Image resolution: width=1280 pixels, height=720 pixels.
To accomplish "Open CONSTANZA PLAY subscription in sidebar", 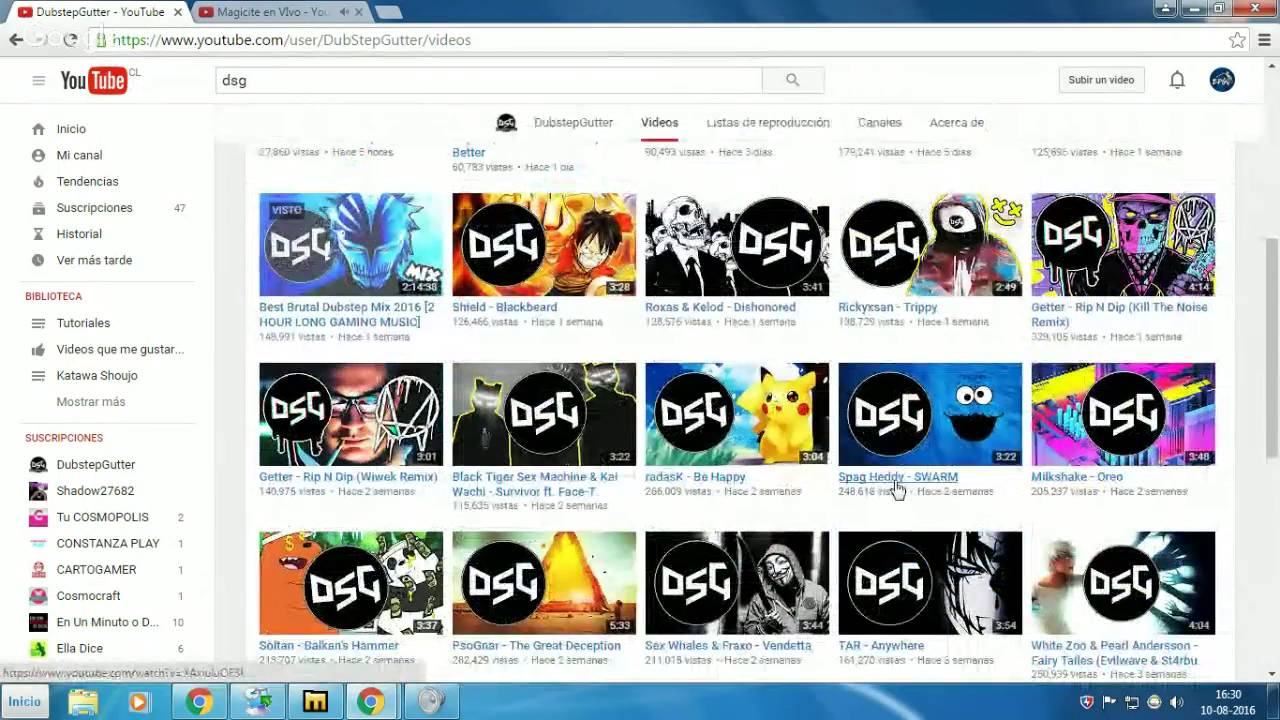I will pos(108,543).
